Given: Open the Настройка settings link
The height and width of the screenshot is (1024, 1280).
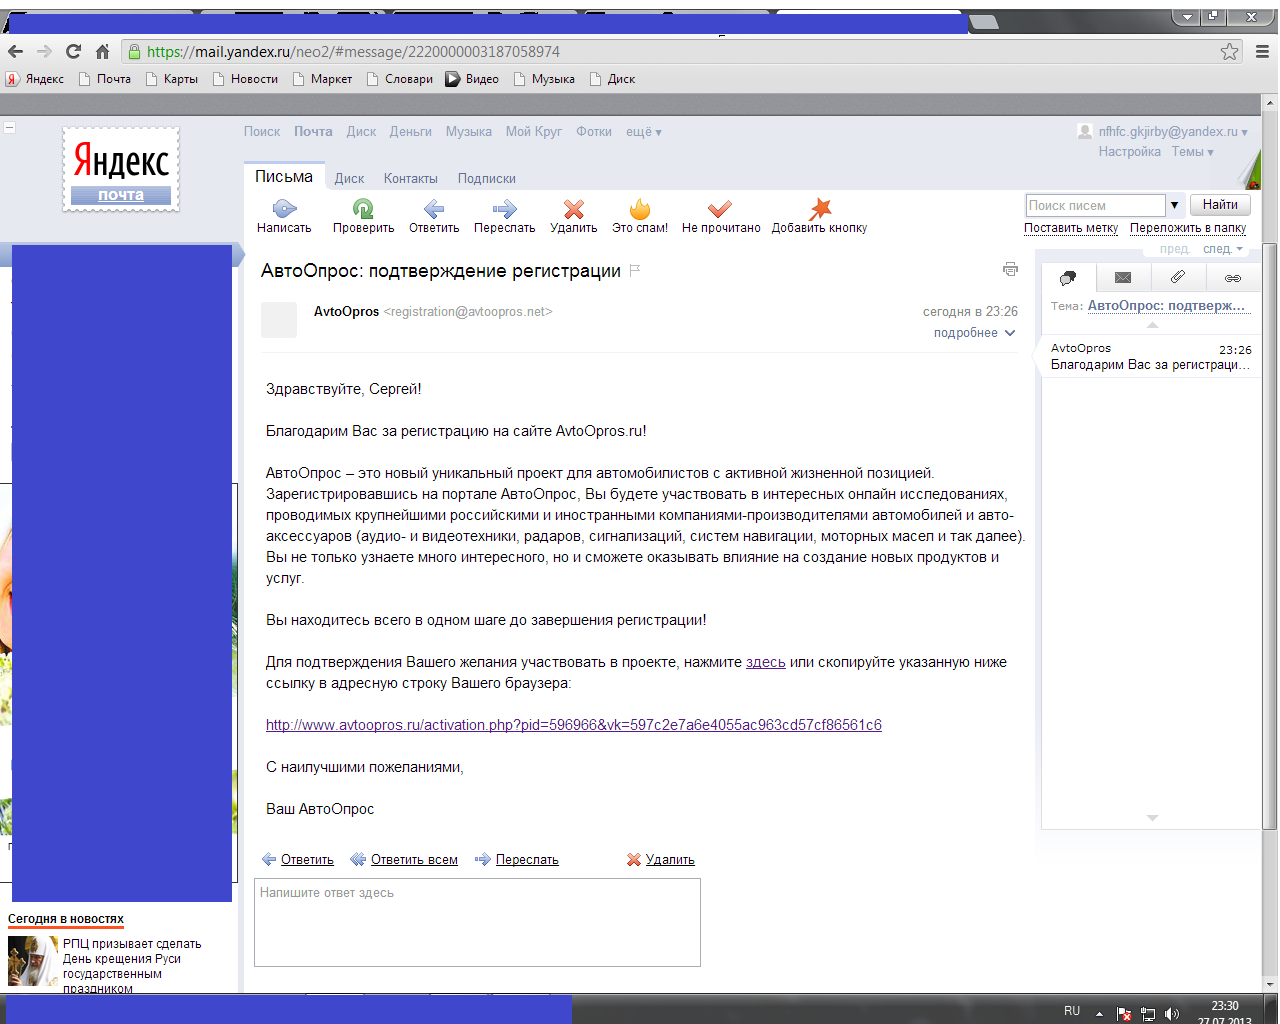Looking at the screenshot, I should click(x=1130, y=152).
